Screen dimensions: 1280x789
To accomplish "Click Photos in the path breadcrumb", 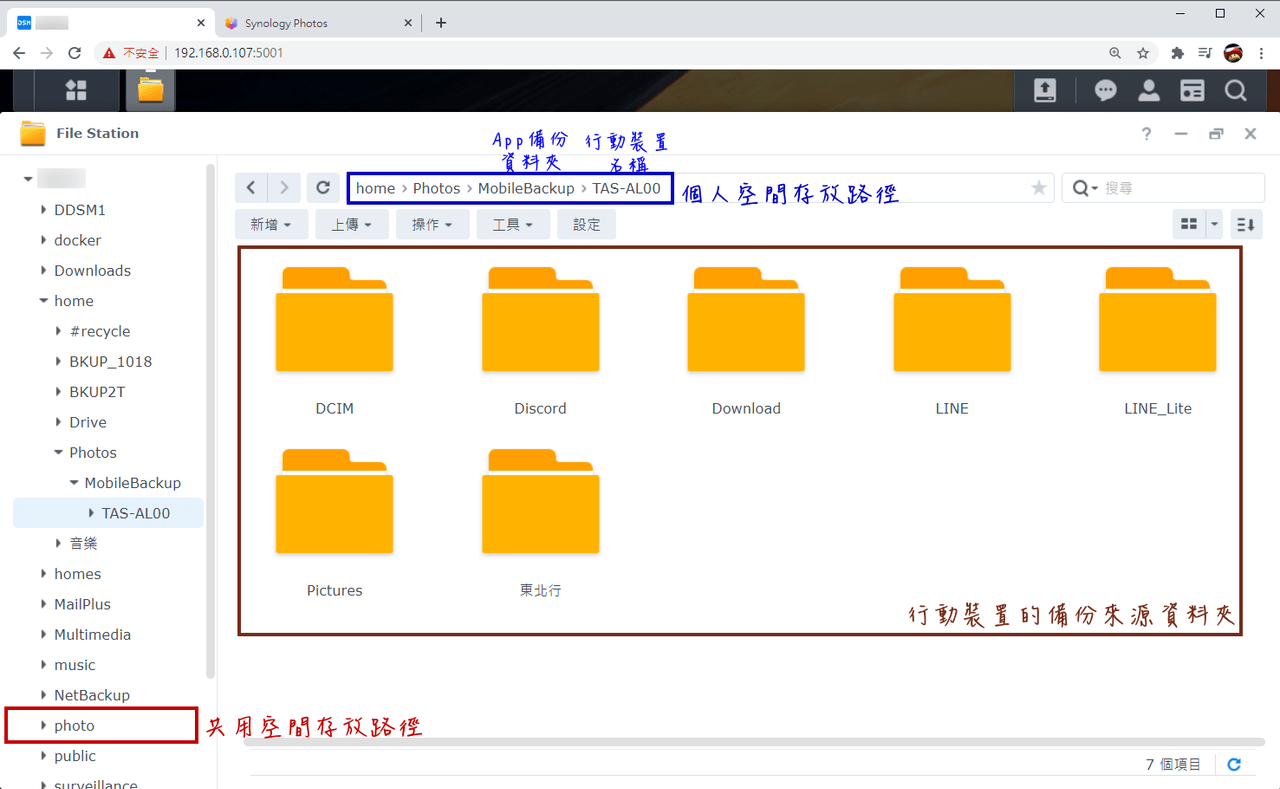I will 437,188.
